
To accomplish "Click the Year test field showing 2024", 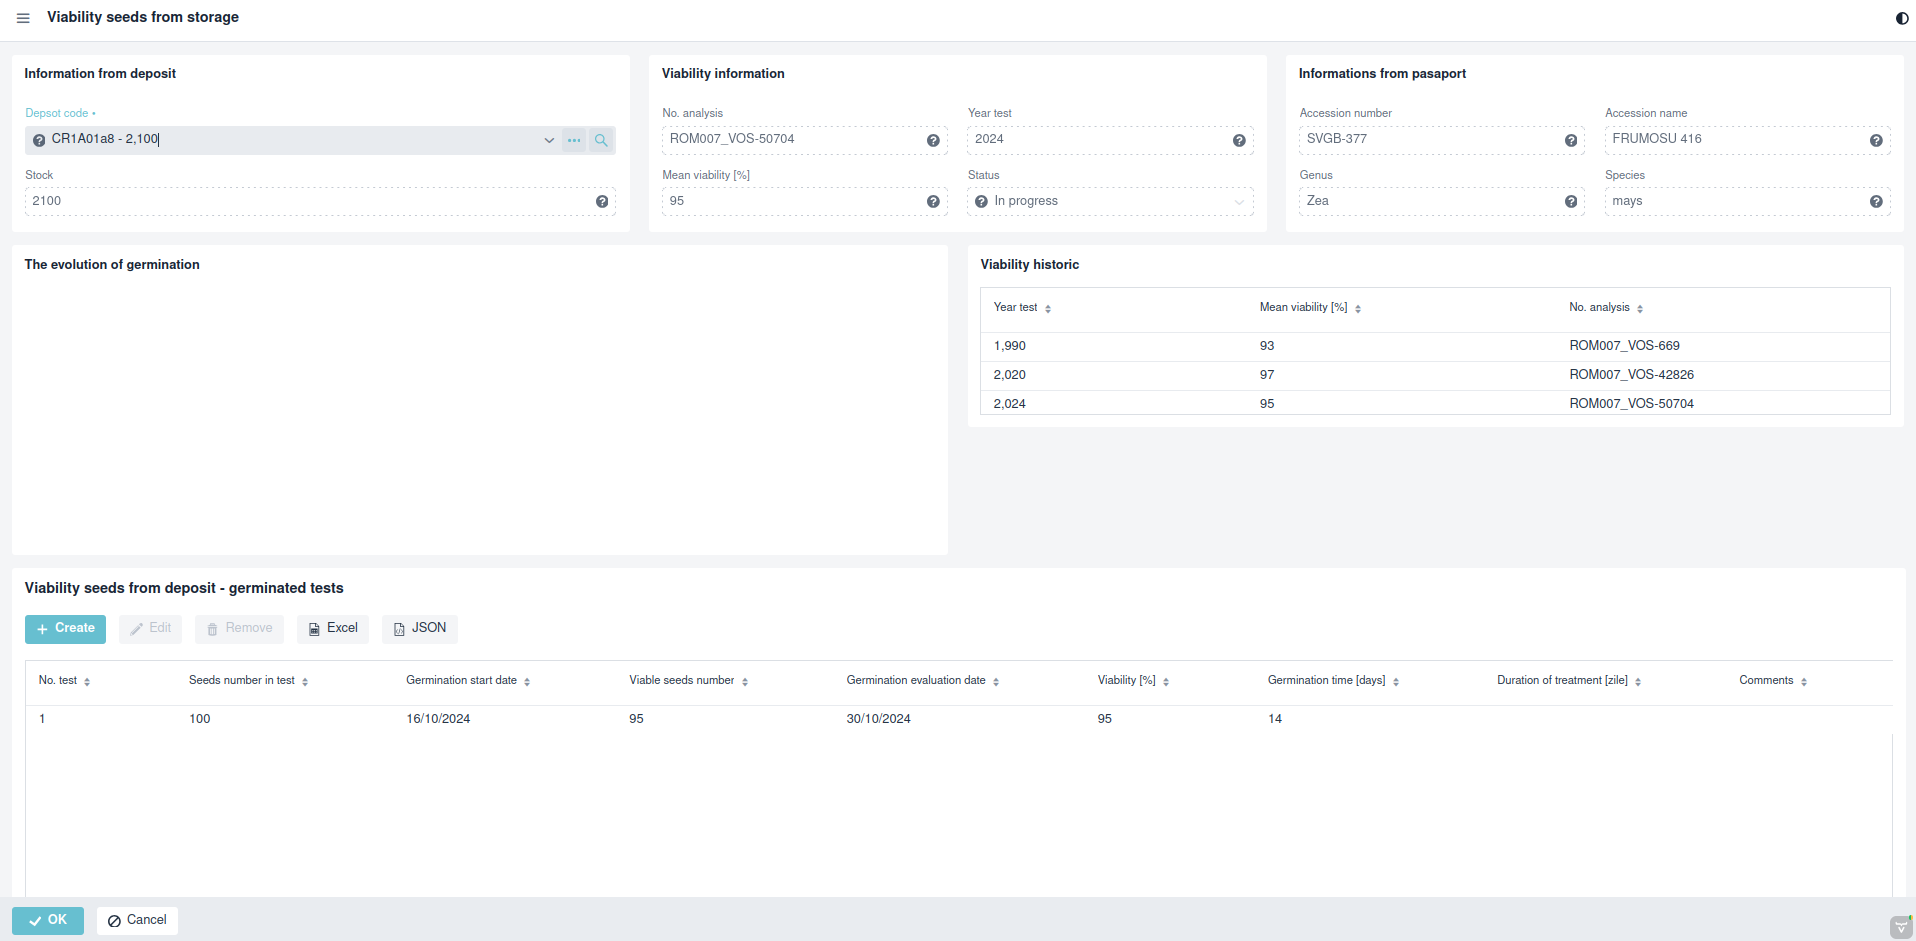I will [x=1110, y=140].
